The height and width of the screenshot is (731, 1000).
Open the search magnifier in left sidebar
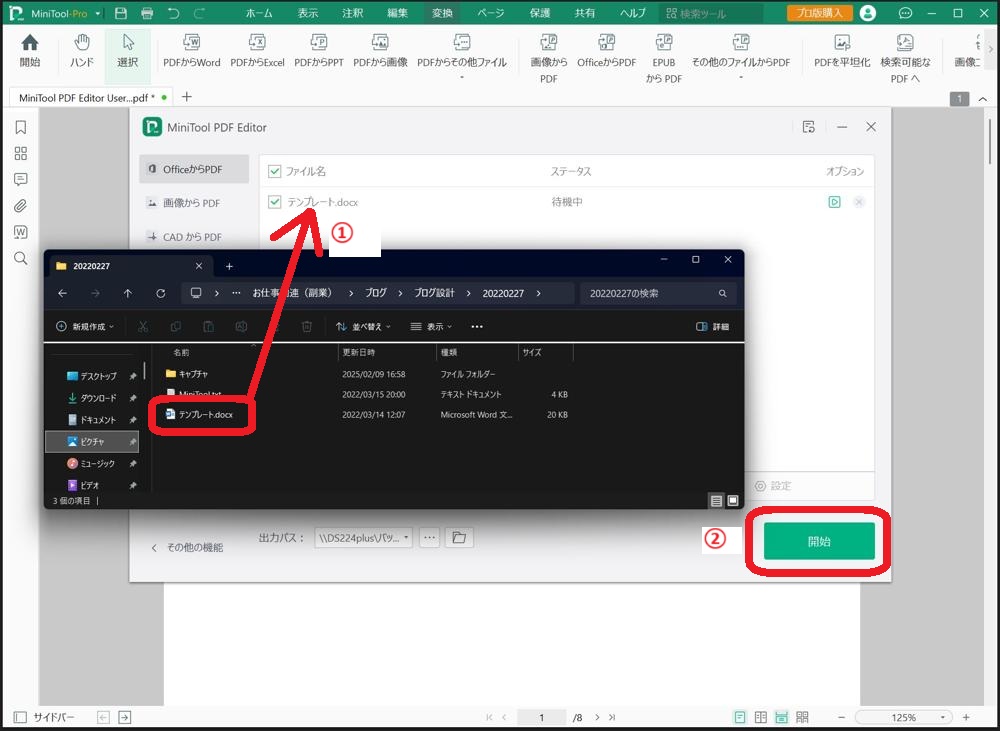(x=20, y=258)
